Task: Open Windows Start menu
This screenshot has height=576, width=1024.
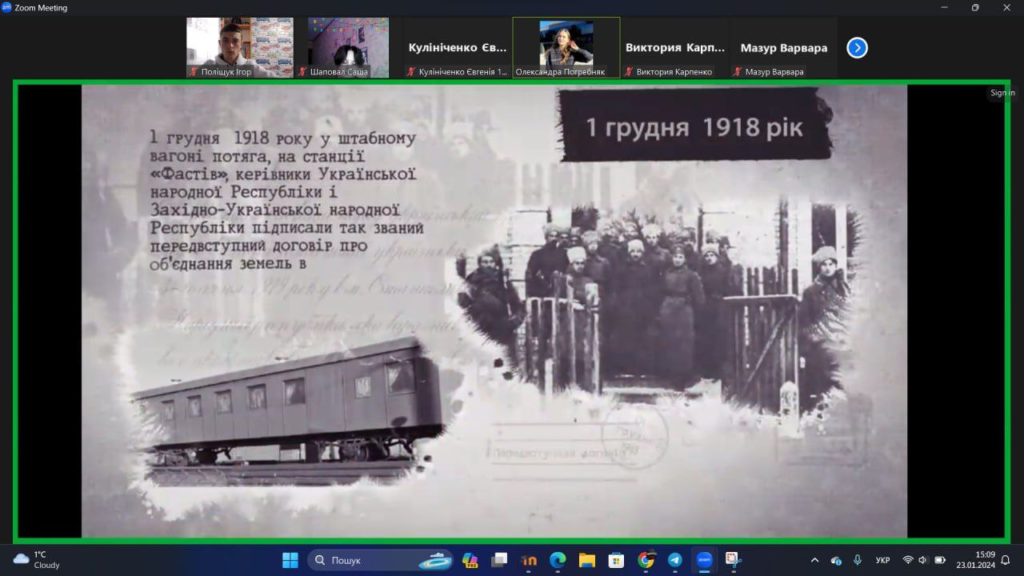Action: pyautogui.click(x=290, y=560)
